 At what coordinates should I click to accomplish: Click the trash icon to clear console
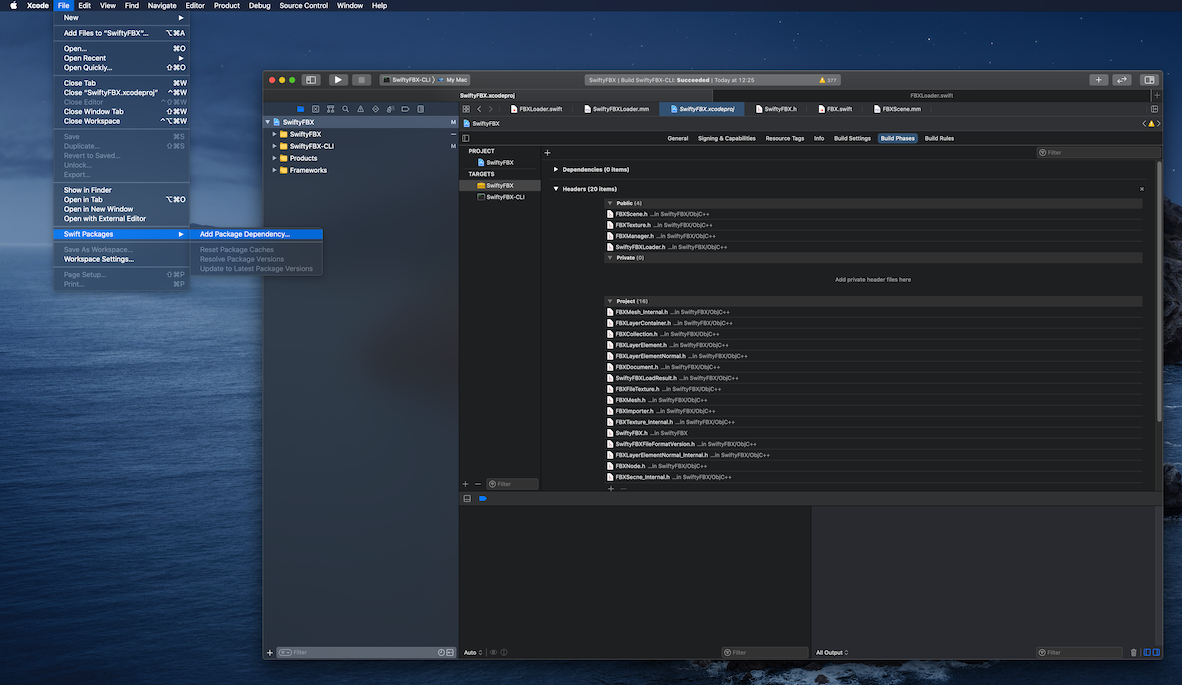(x=1133, y=653)
